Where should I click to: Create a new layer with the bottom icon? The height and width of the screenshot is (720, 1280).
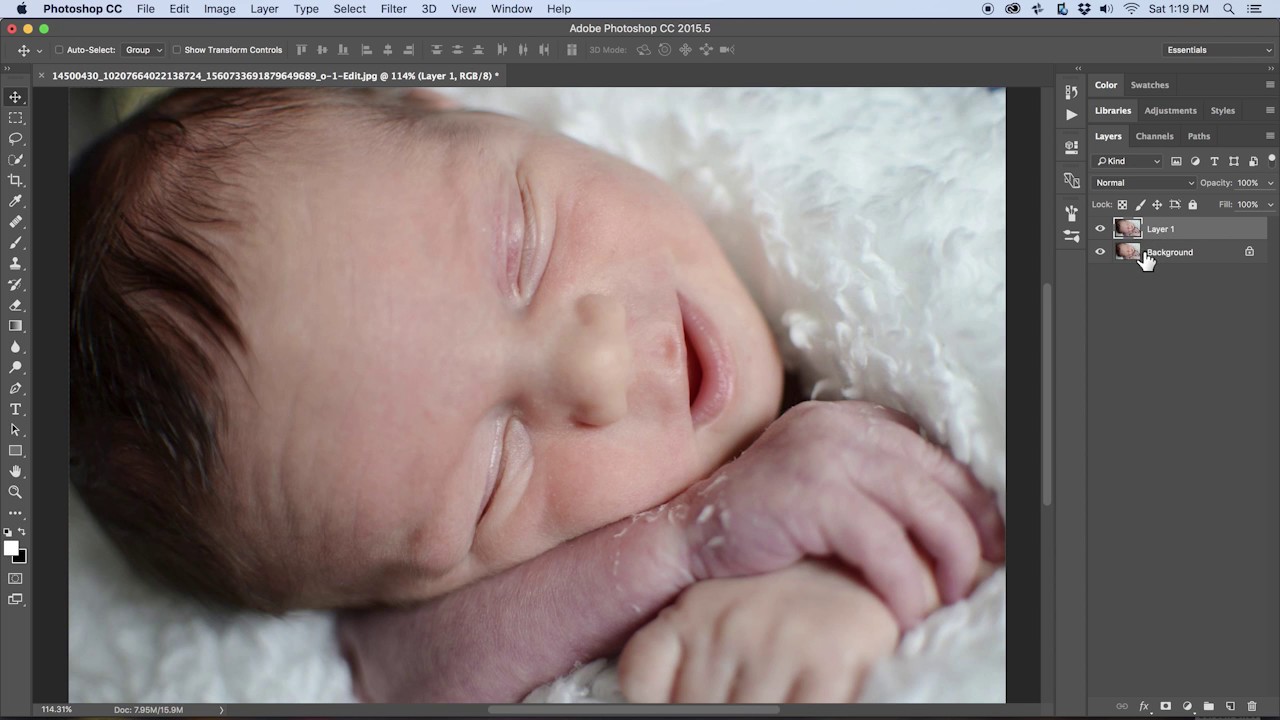click(x=1230, y=707)
